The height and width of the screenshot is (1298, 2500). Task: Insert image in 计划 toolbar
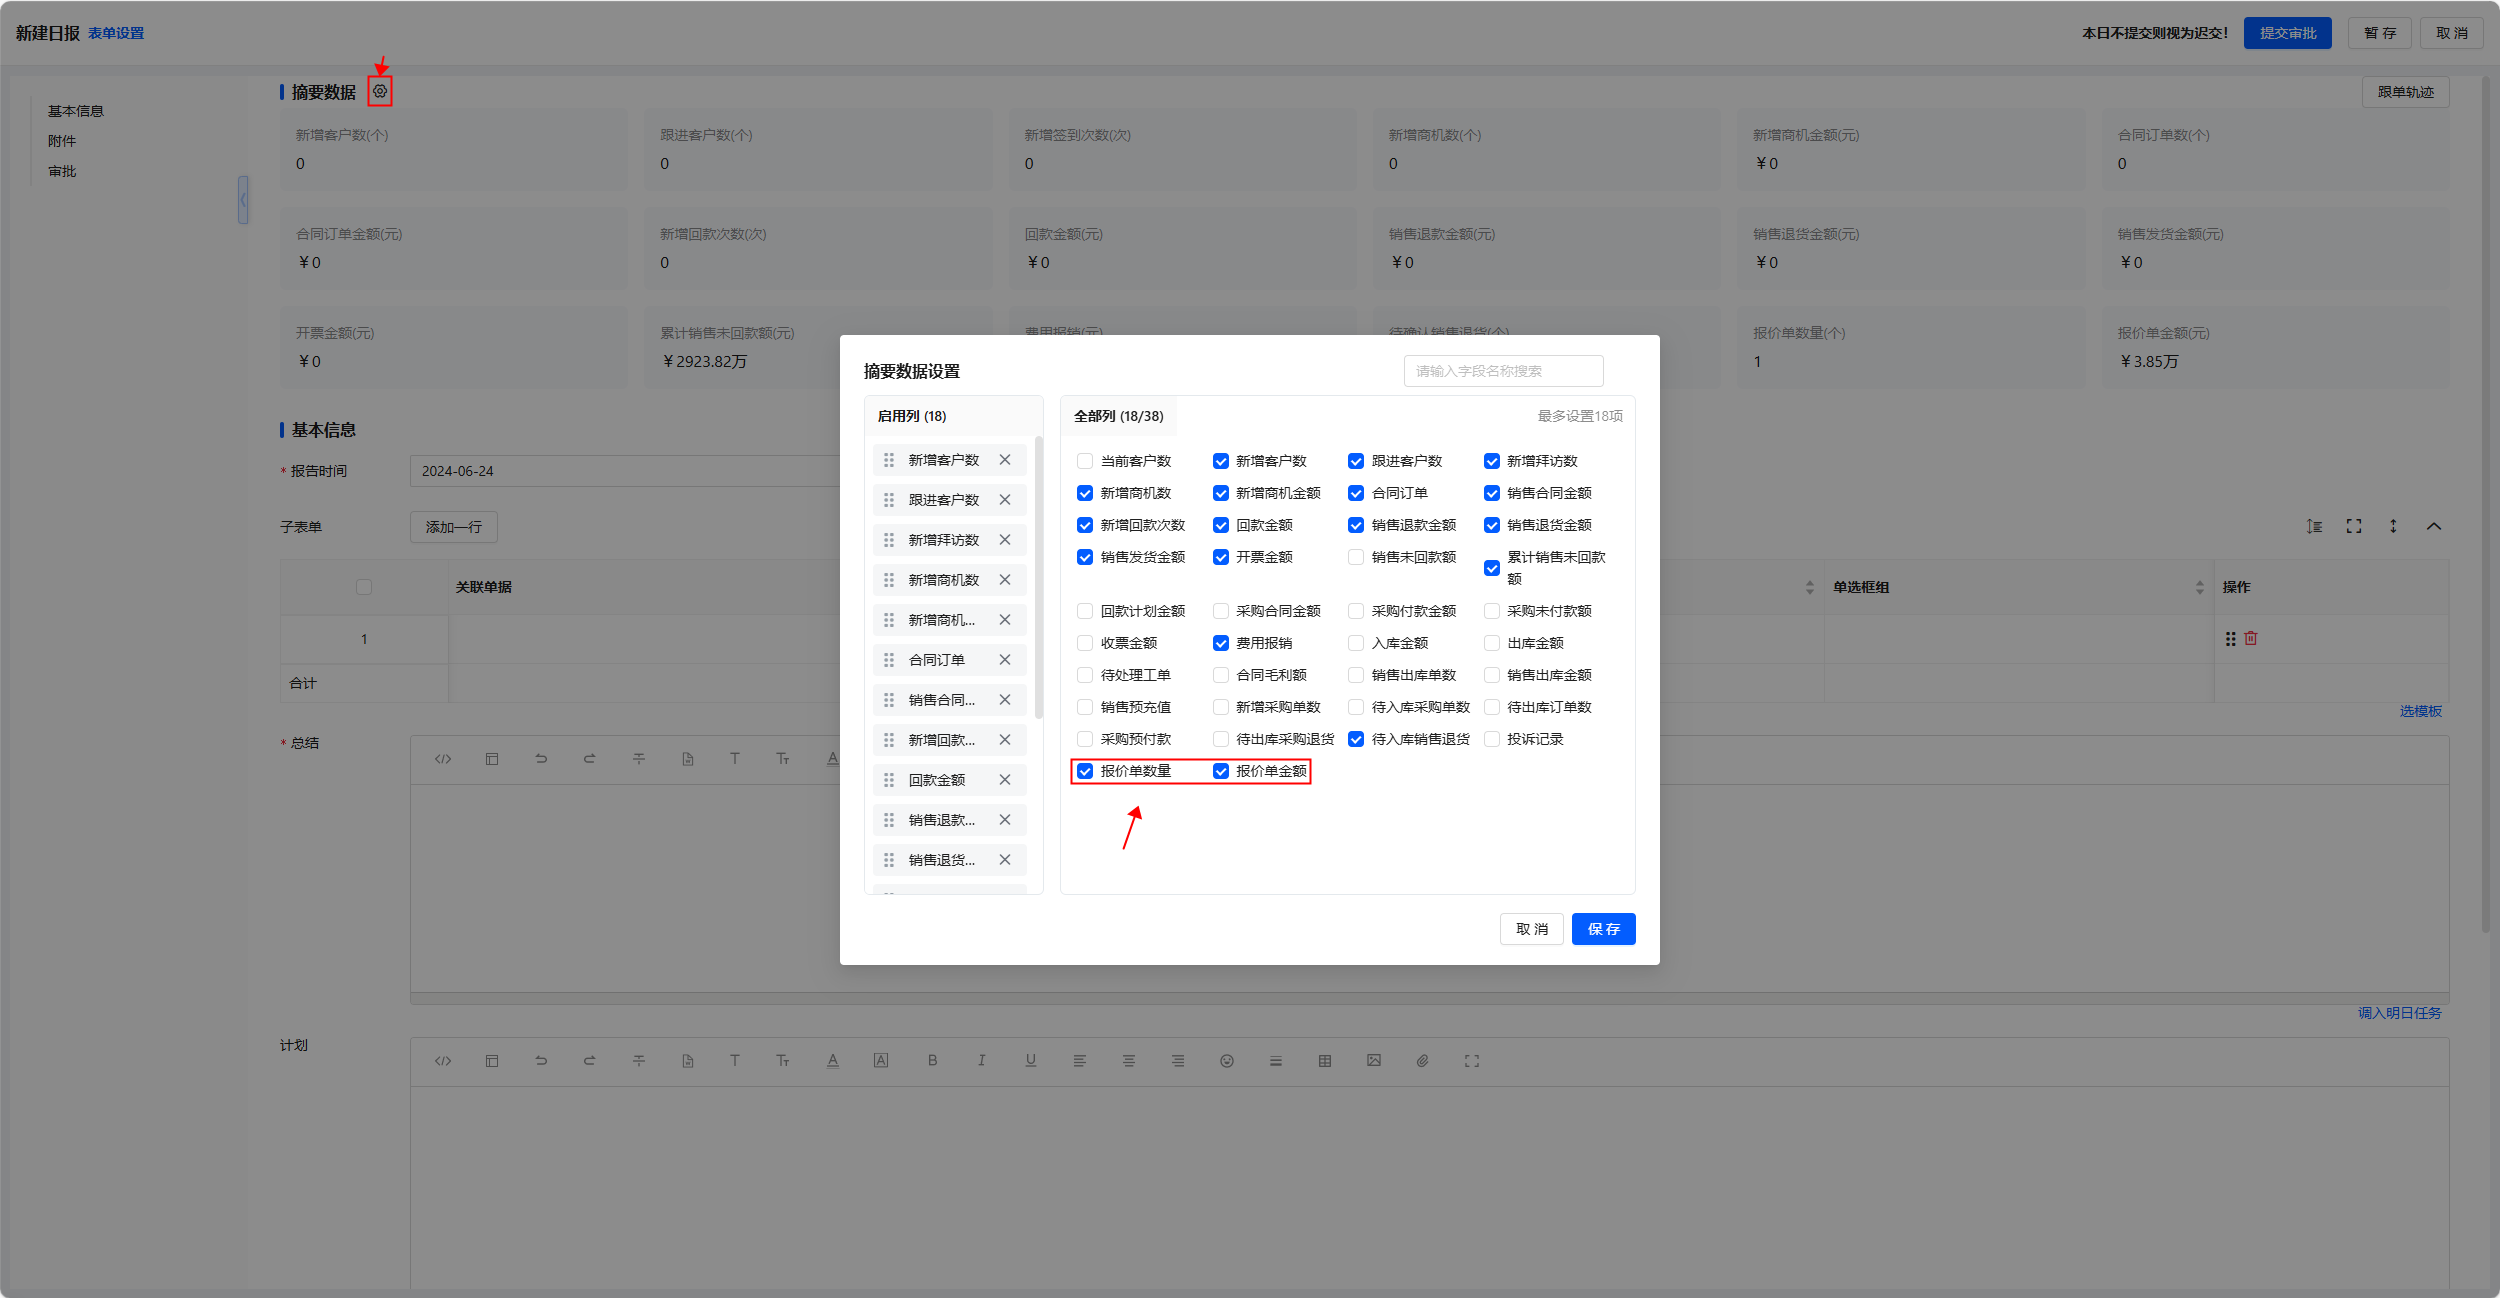tap(1374, 1061)
